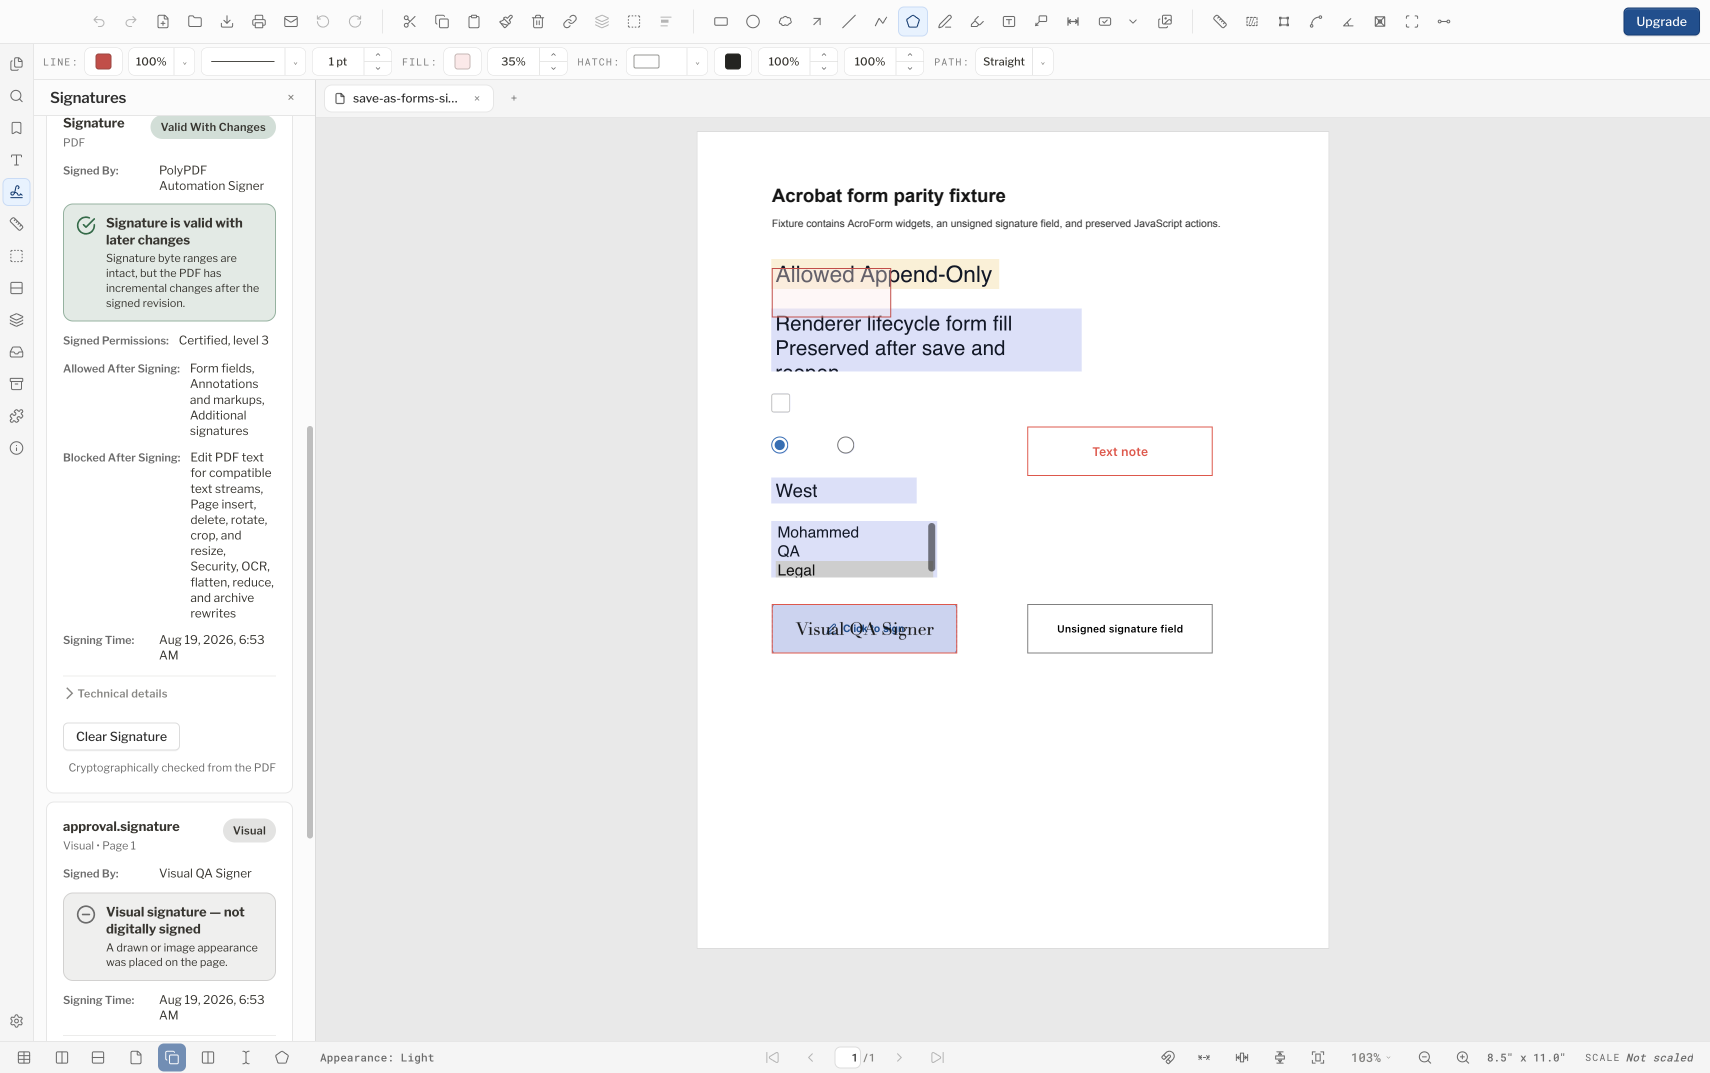Select the Cloud shape tool

[x=784, y=21]
